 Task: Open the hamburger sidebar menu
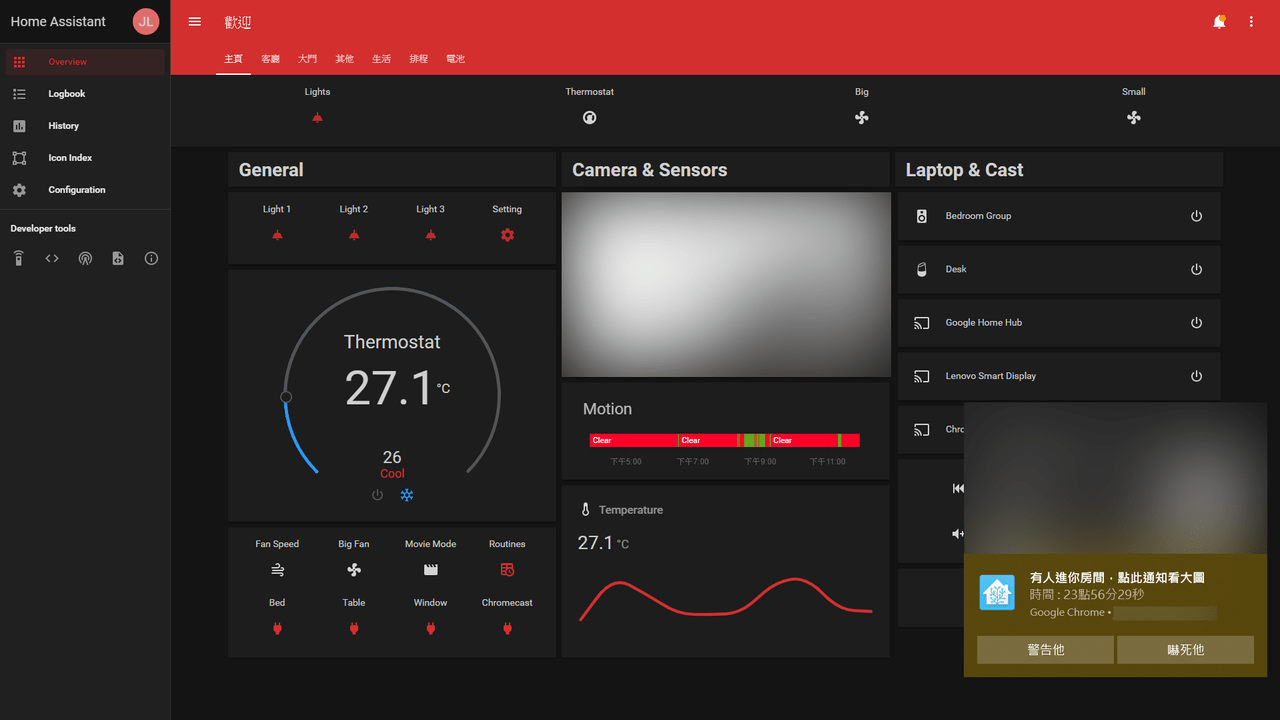[195, 22]
